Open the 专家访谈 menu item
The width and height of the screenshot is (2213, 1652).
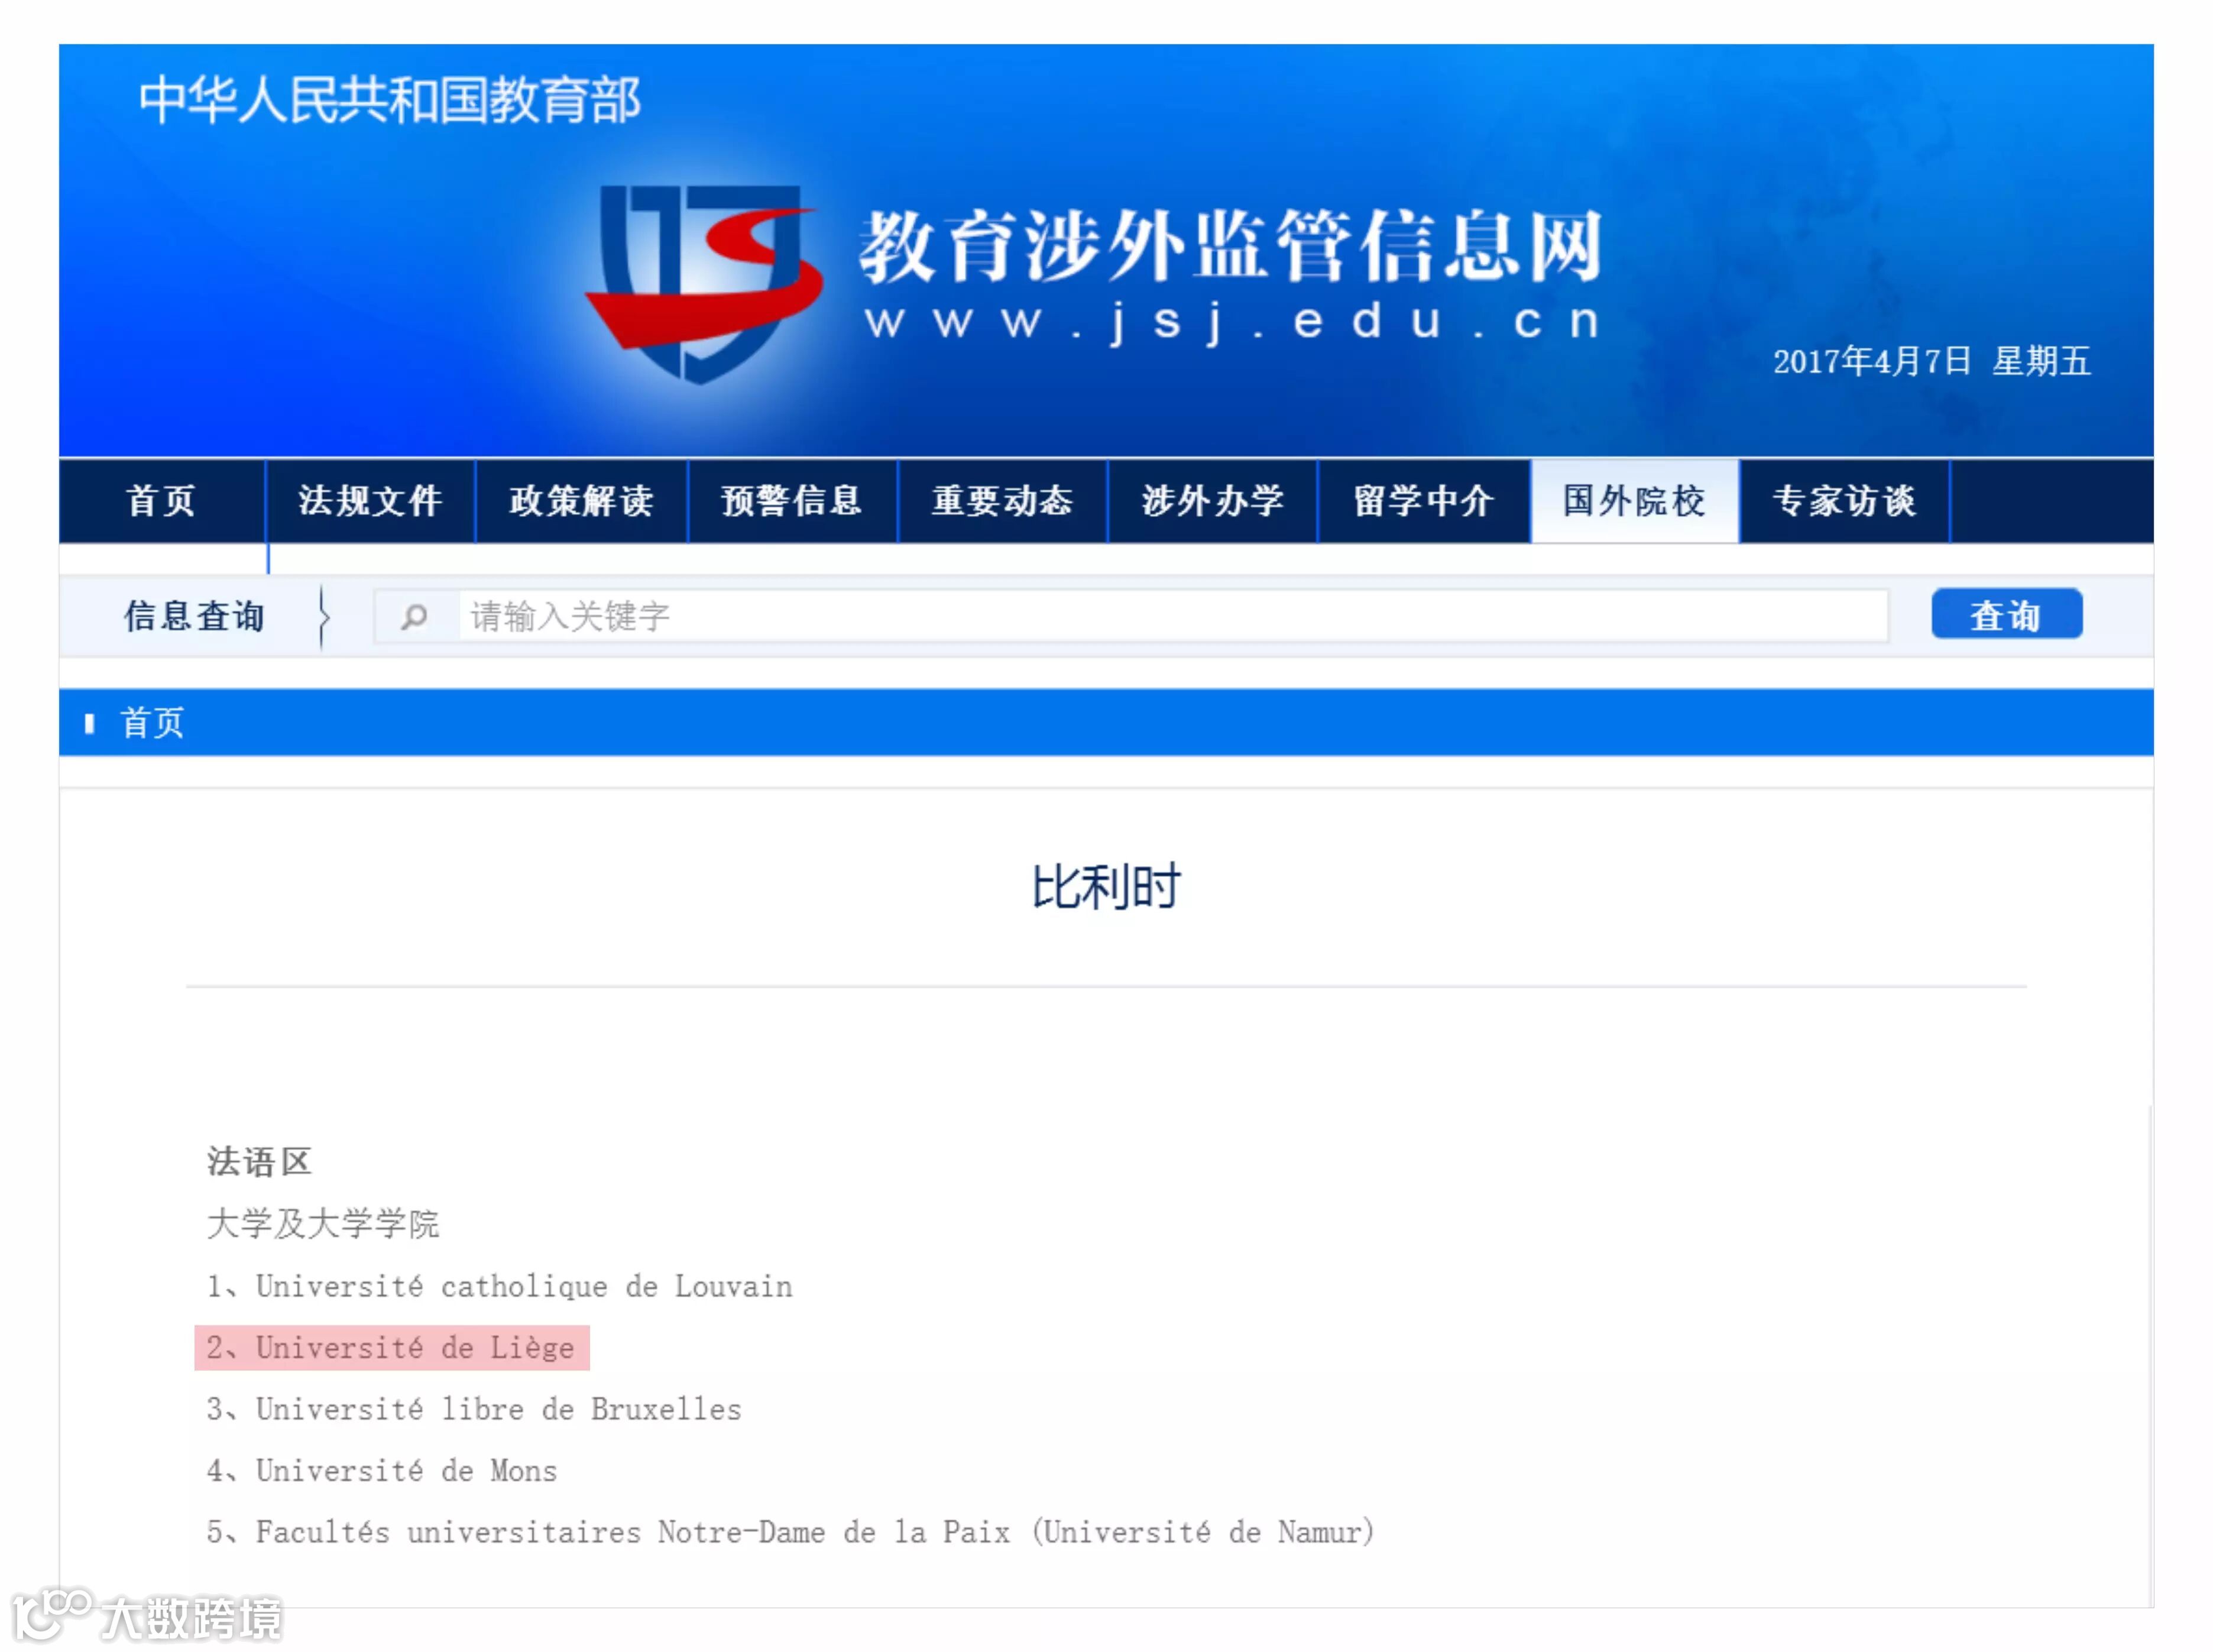pos(1844,501)
